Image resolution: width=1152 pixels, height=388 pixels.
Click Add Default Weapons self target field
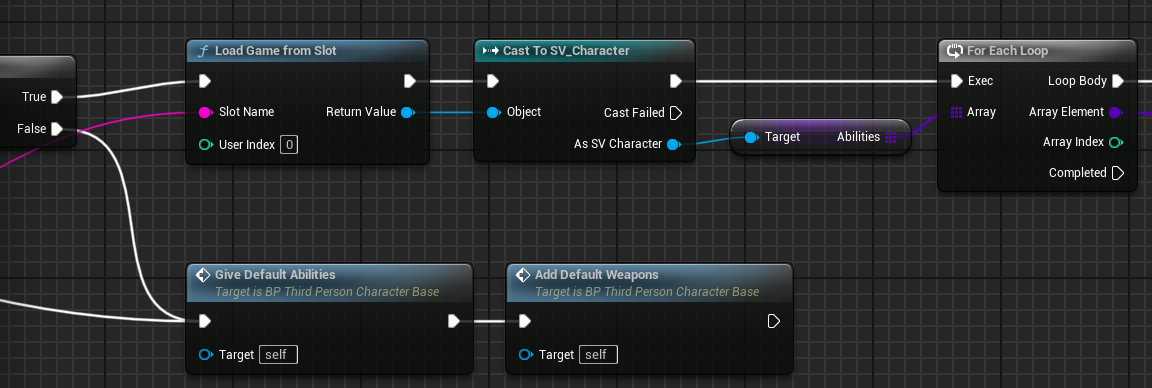[598, 355]
